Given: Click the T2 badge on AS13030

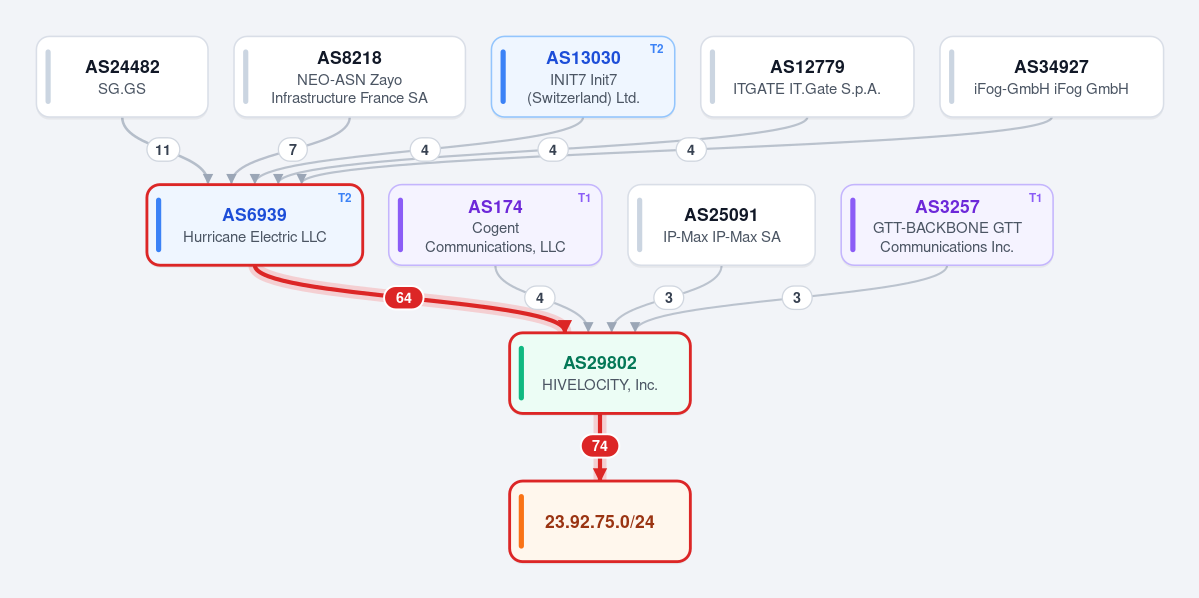Looking at the screenshot, I should point(657,49).
